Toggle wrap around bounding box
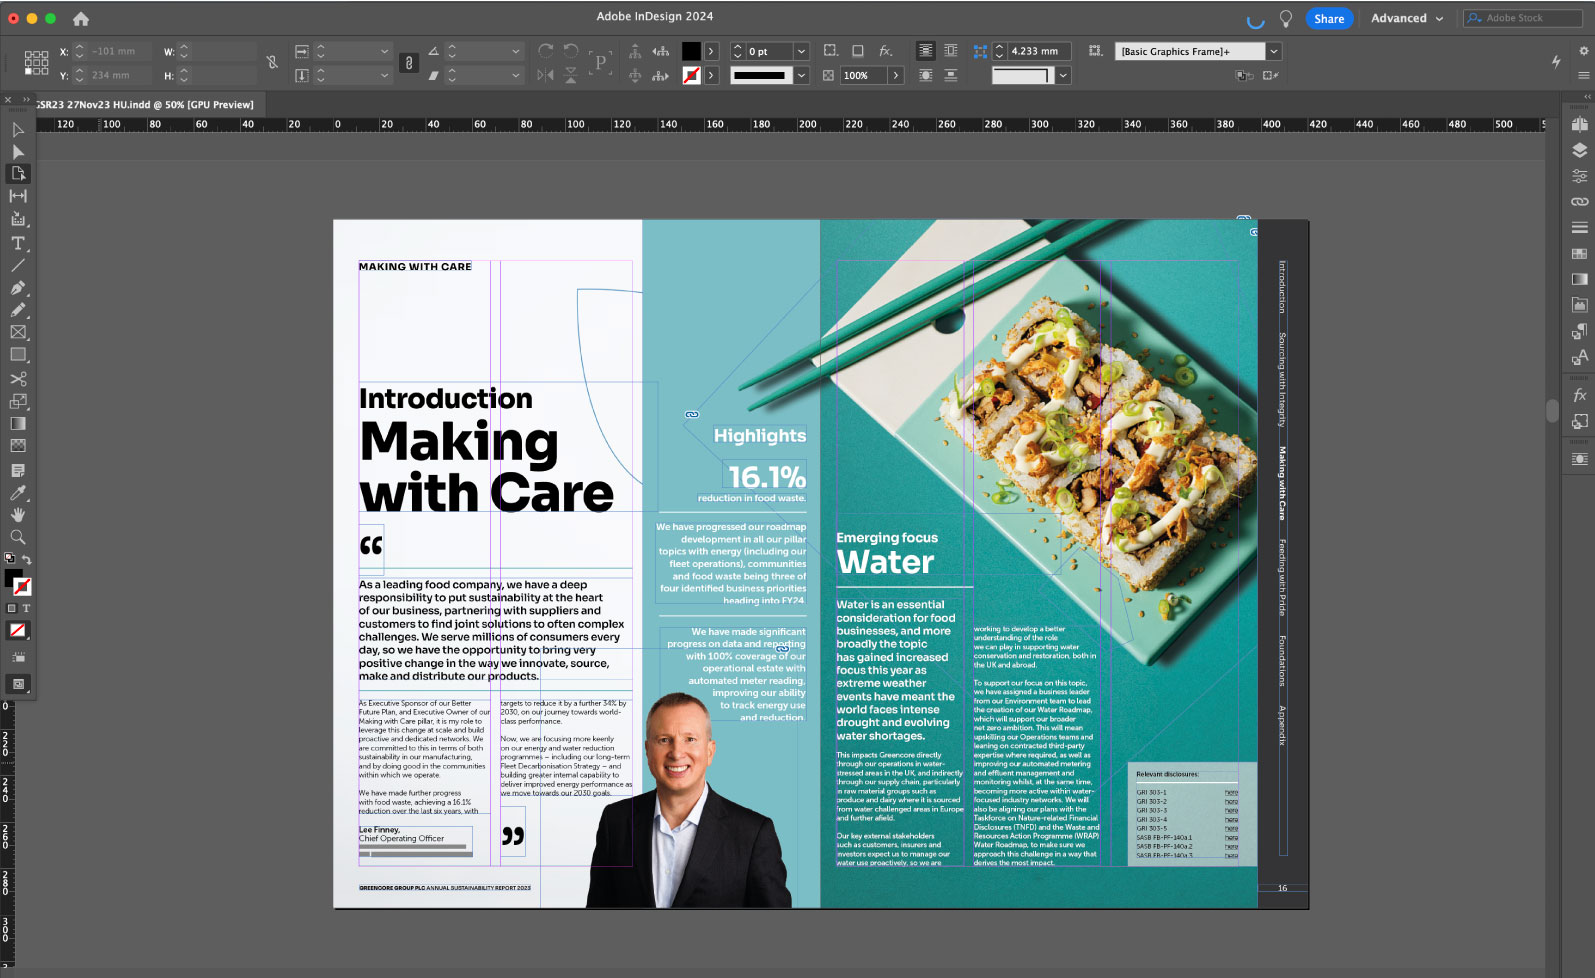 (x=951, y=51)
